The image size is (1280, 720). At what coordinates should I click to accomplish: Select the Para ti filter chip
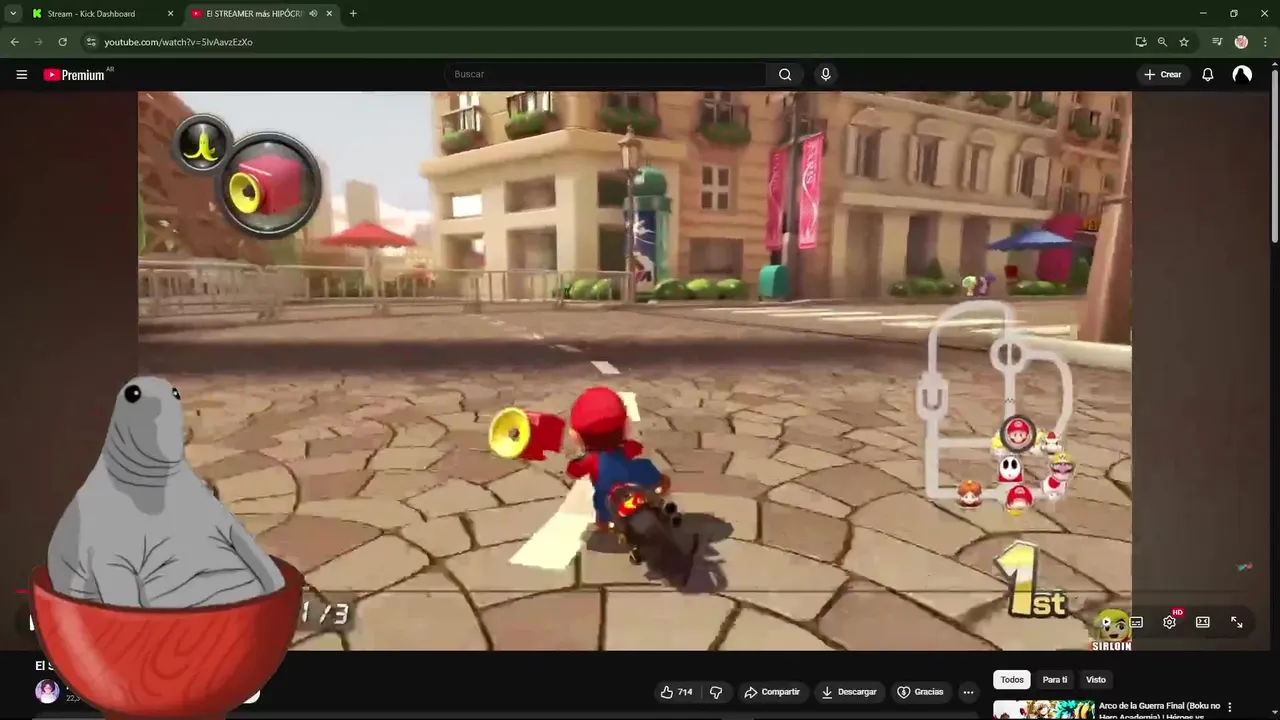point(1055,680)
